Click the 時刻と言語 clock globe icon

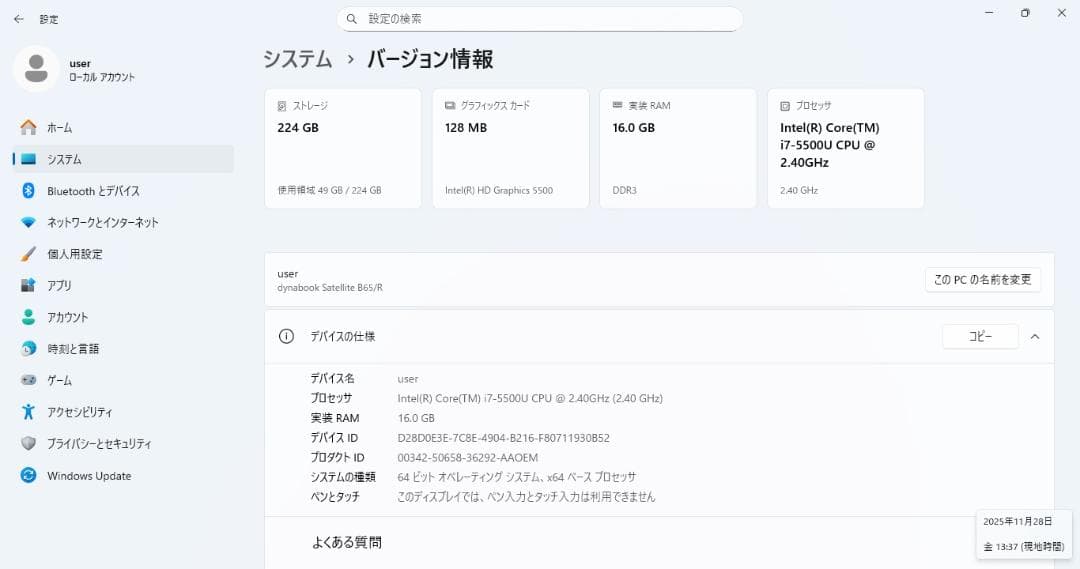(28, 349)
